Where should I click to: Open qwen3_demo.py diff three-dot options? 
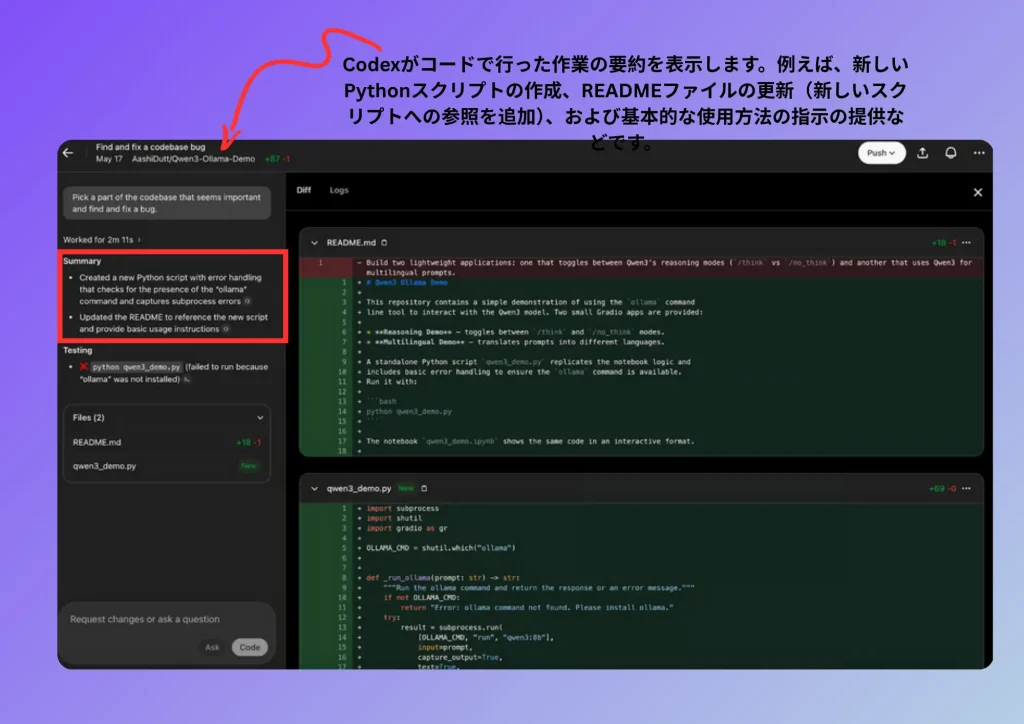click(x=967, y=488)
